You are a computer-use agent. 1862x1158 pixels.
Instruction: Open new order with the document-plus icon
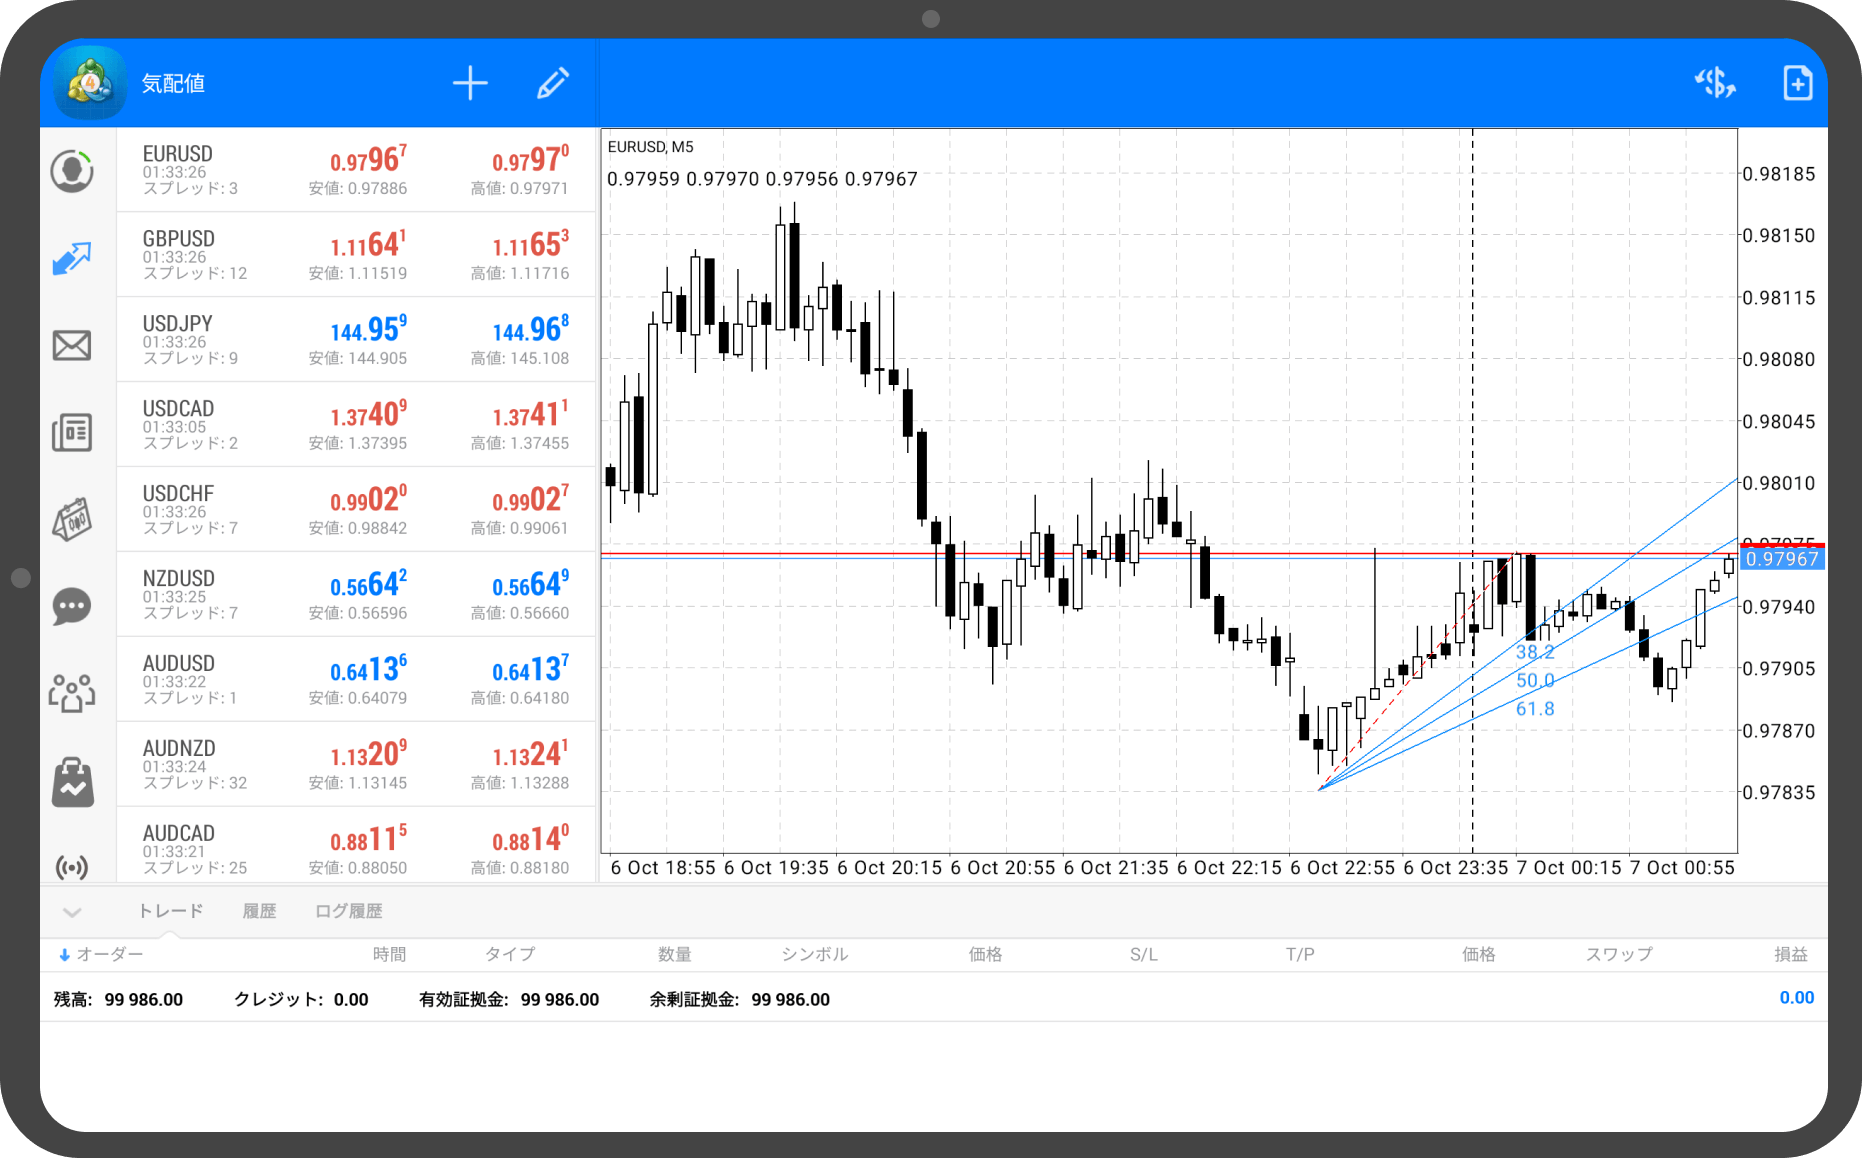point(1797,83)
